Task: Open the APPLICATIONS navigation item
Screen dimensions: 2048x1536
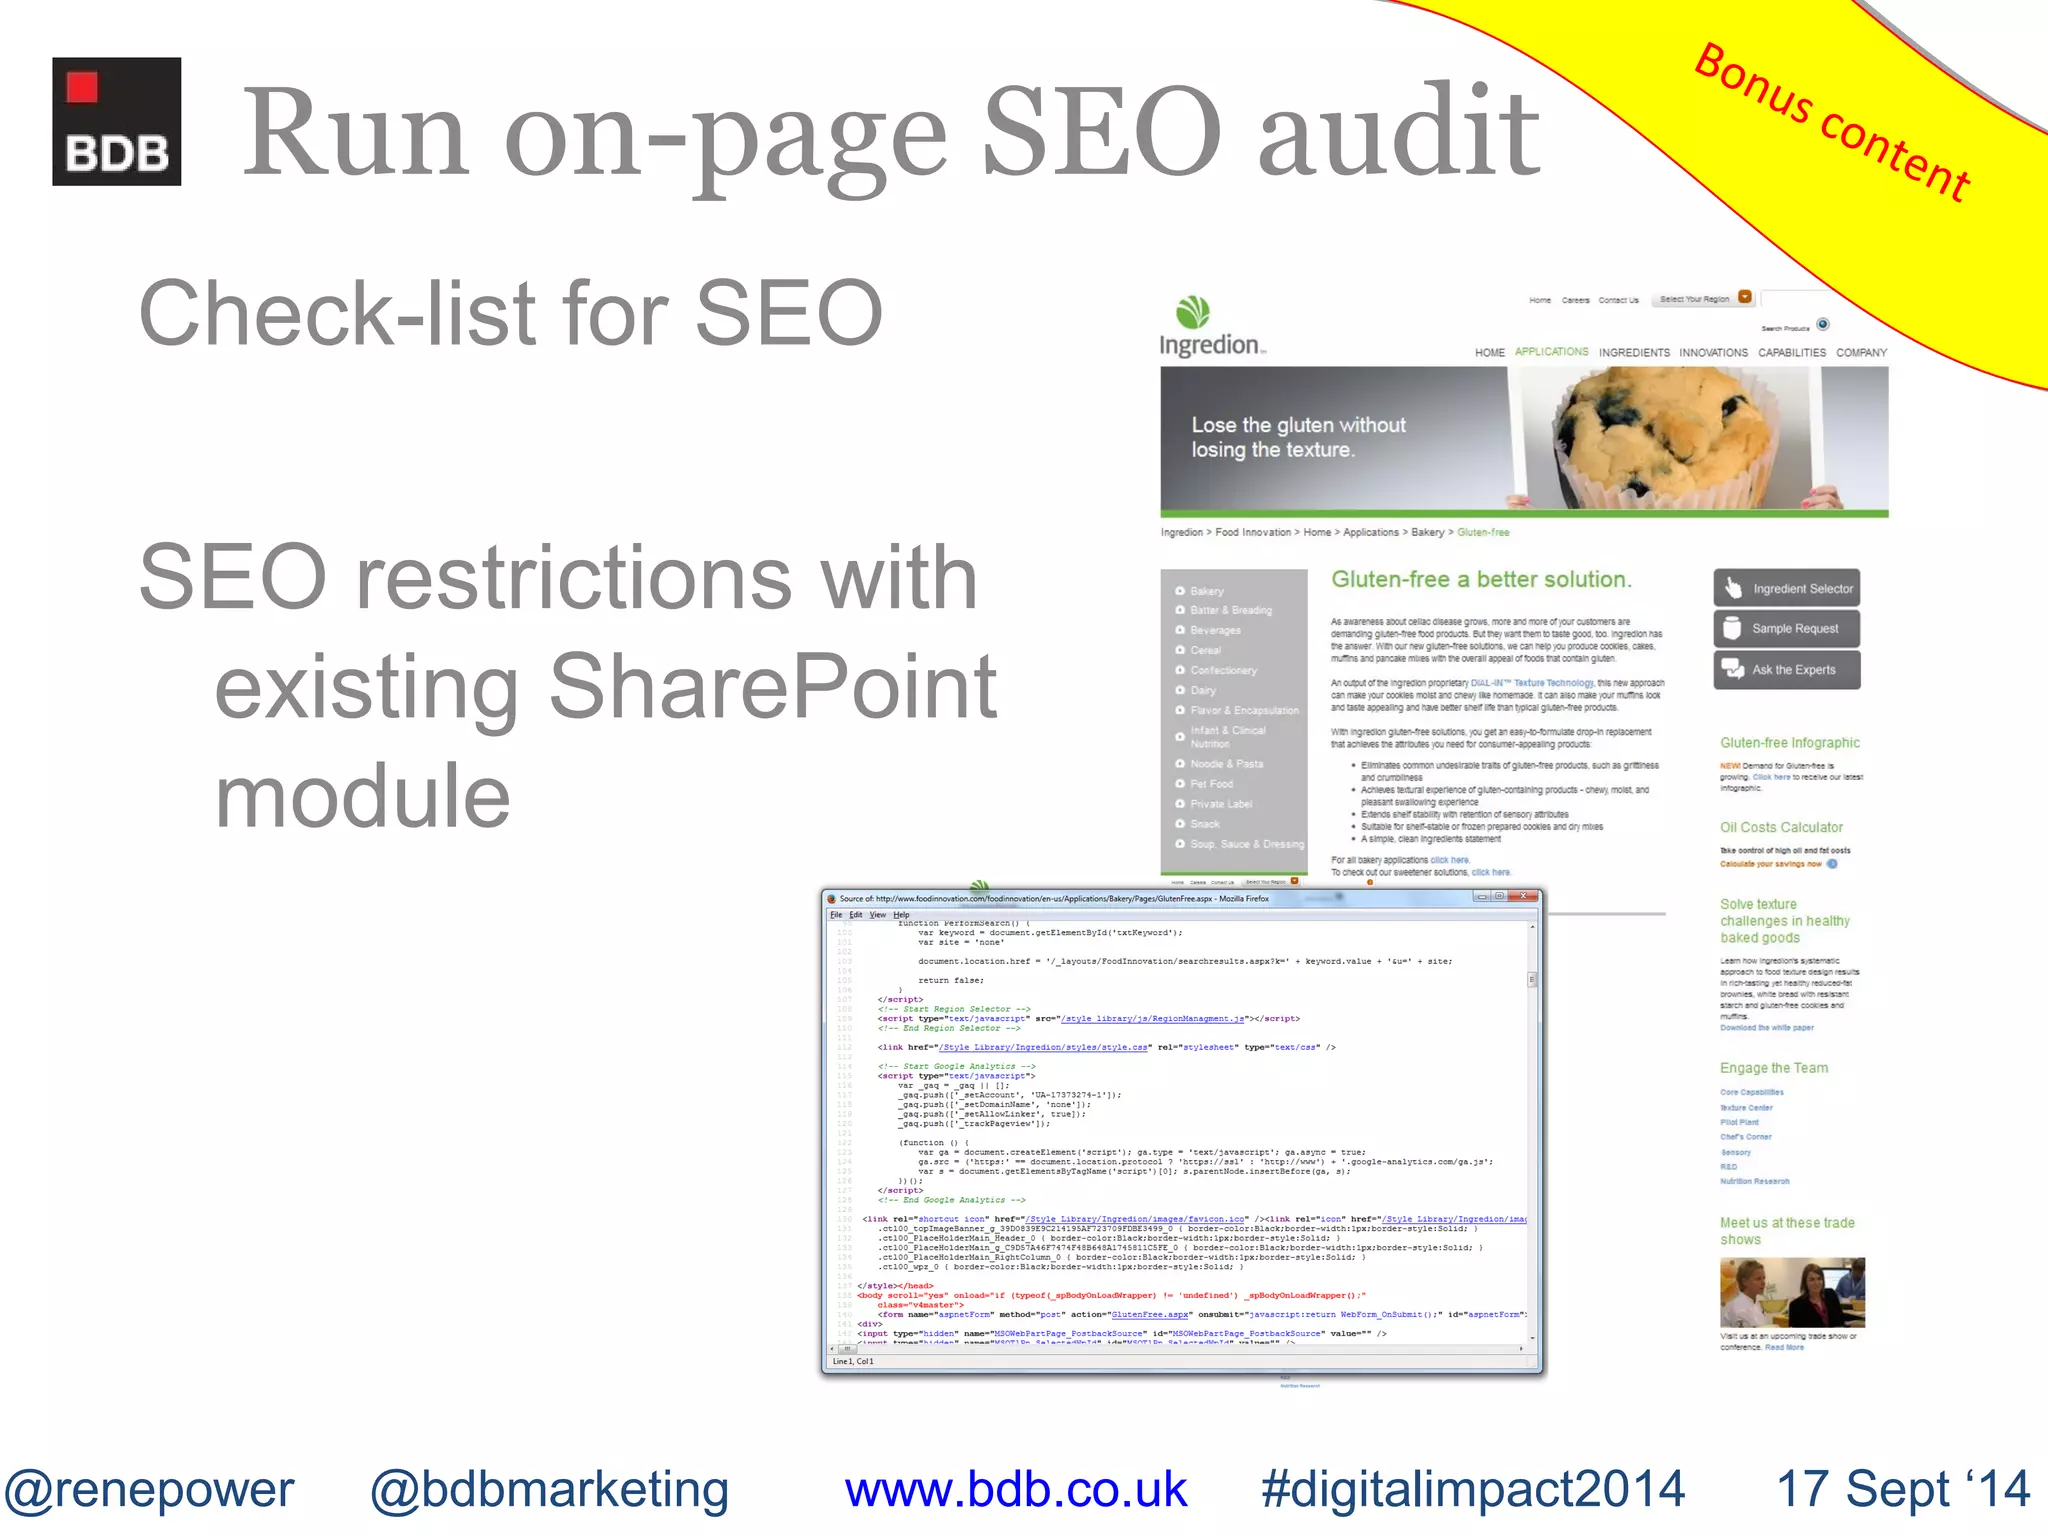Action: pyautogui.click(x=1551, y=352)
